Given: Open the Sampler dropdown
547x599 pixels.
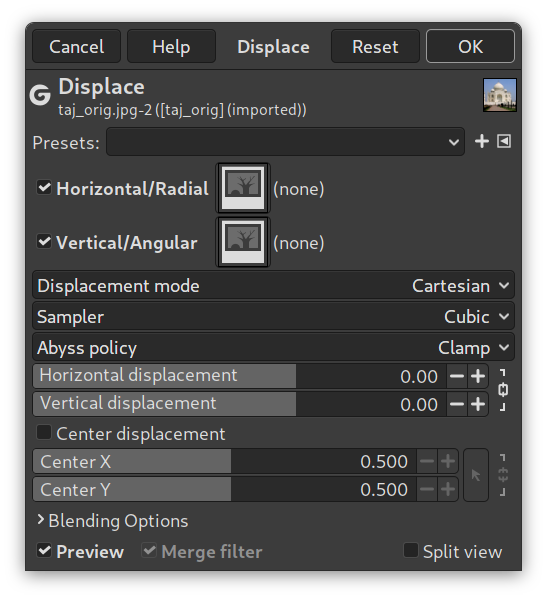Looking at the screenshot, I should coord(274,316).
